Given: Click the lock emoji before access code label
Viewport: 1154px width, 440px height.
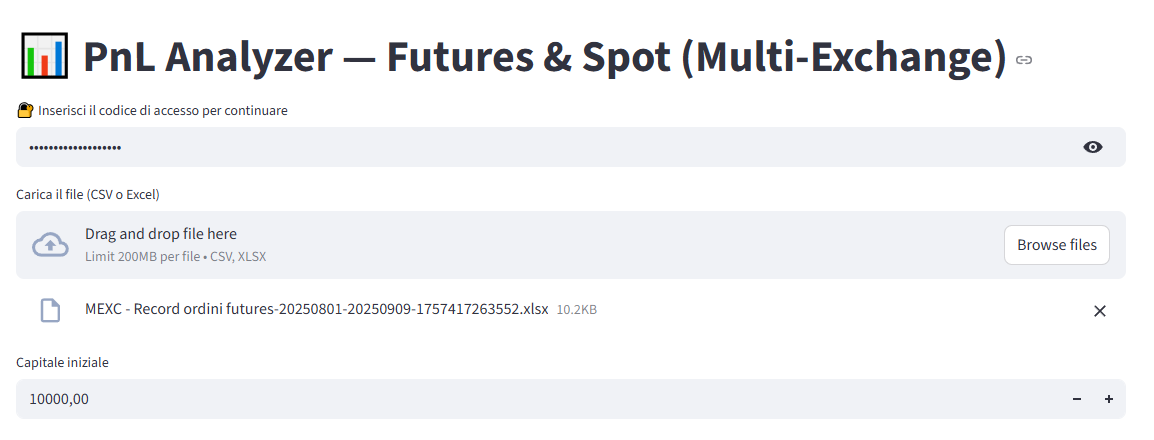Looking at the screenshot, I should point(25,111).
